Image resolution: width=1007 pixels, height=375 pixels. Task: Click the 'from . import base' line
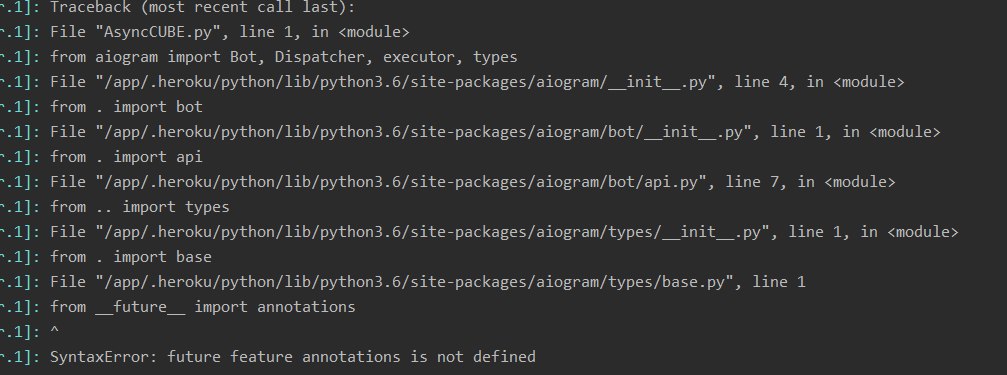tap(130, 257)
